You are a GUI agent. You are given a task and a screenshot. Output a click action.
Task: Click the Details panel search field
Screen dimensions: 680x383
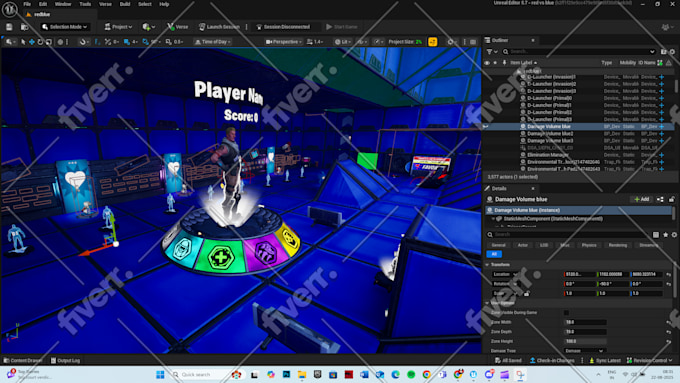click(568, 235)
